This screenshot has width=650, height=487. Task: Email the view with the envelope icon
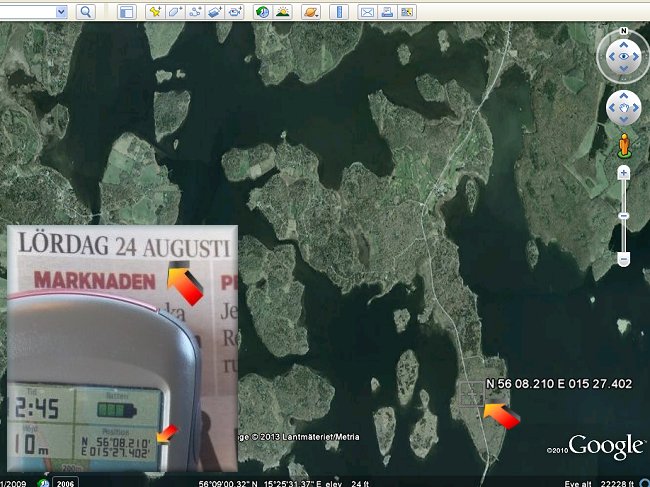click(367, 12)
